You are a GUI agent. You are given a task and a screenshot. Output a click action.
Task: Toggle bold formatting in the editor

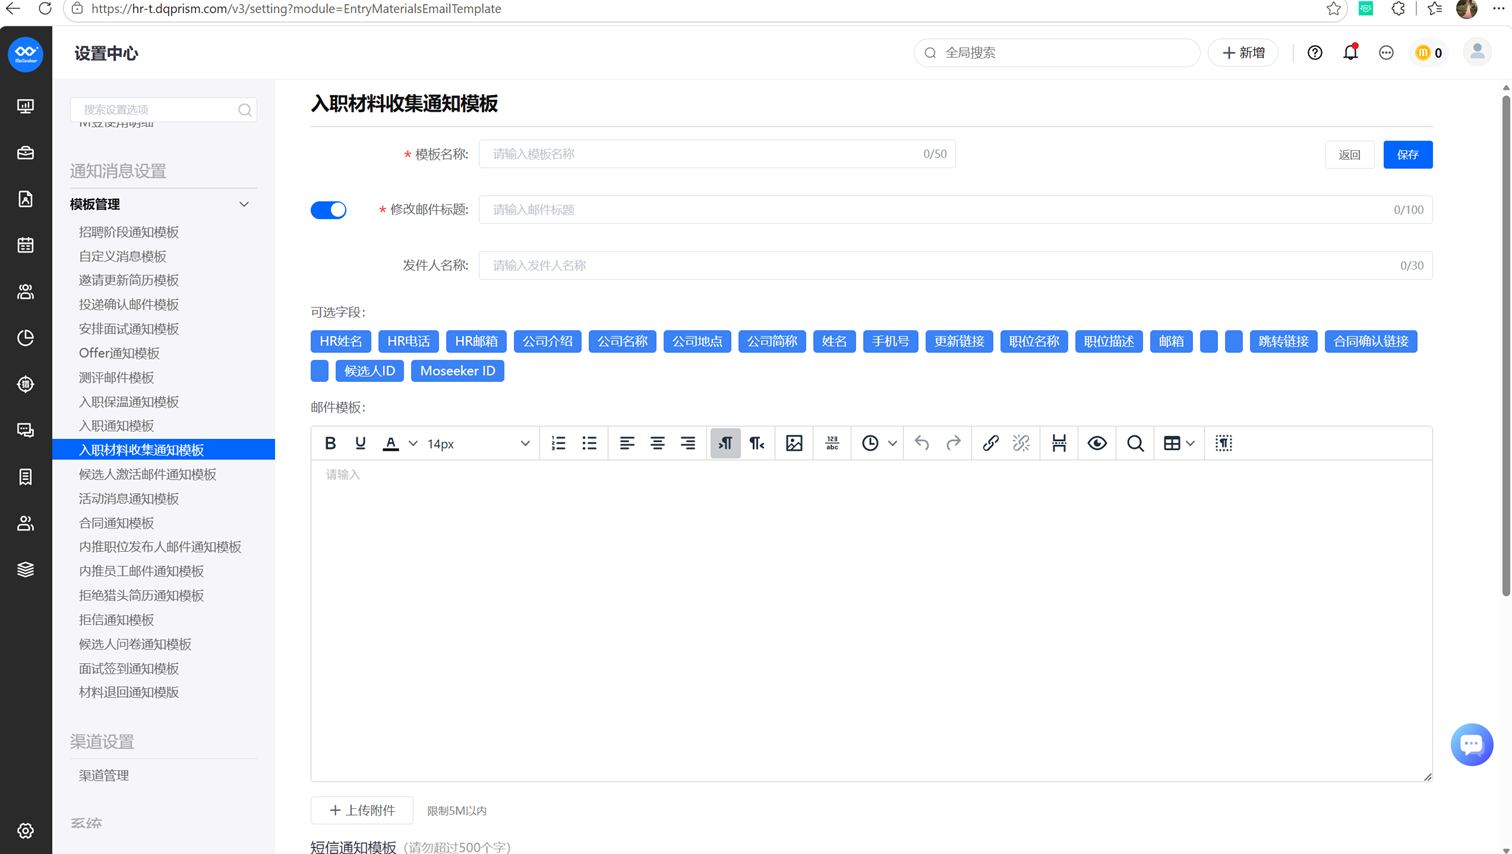330,443
